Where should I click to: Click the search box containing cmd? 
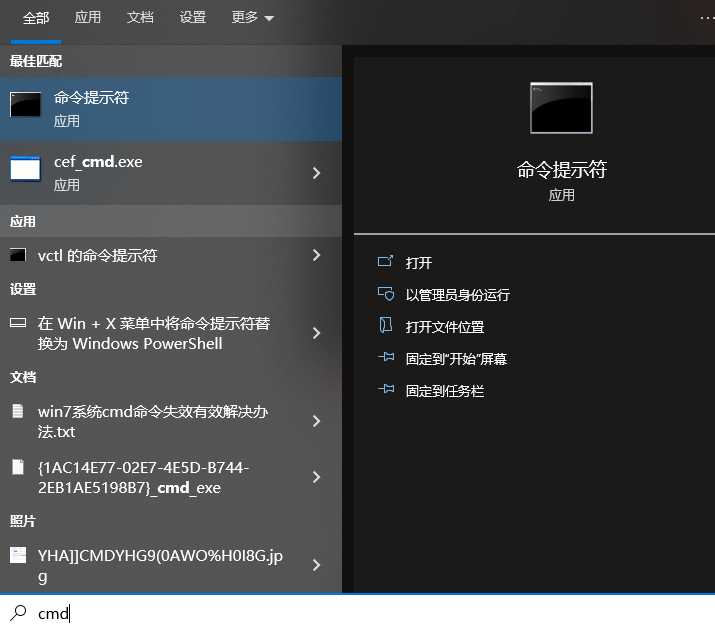click(x=358, y=609)
